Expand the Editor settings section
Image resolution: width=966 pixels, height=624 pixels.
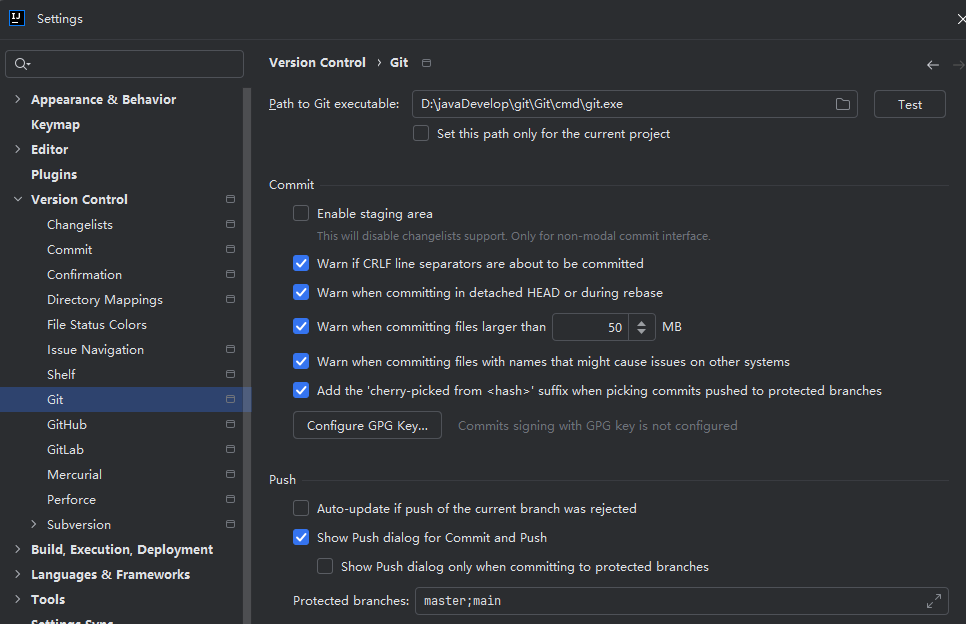click(x=18, y=149)
